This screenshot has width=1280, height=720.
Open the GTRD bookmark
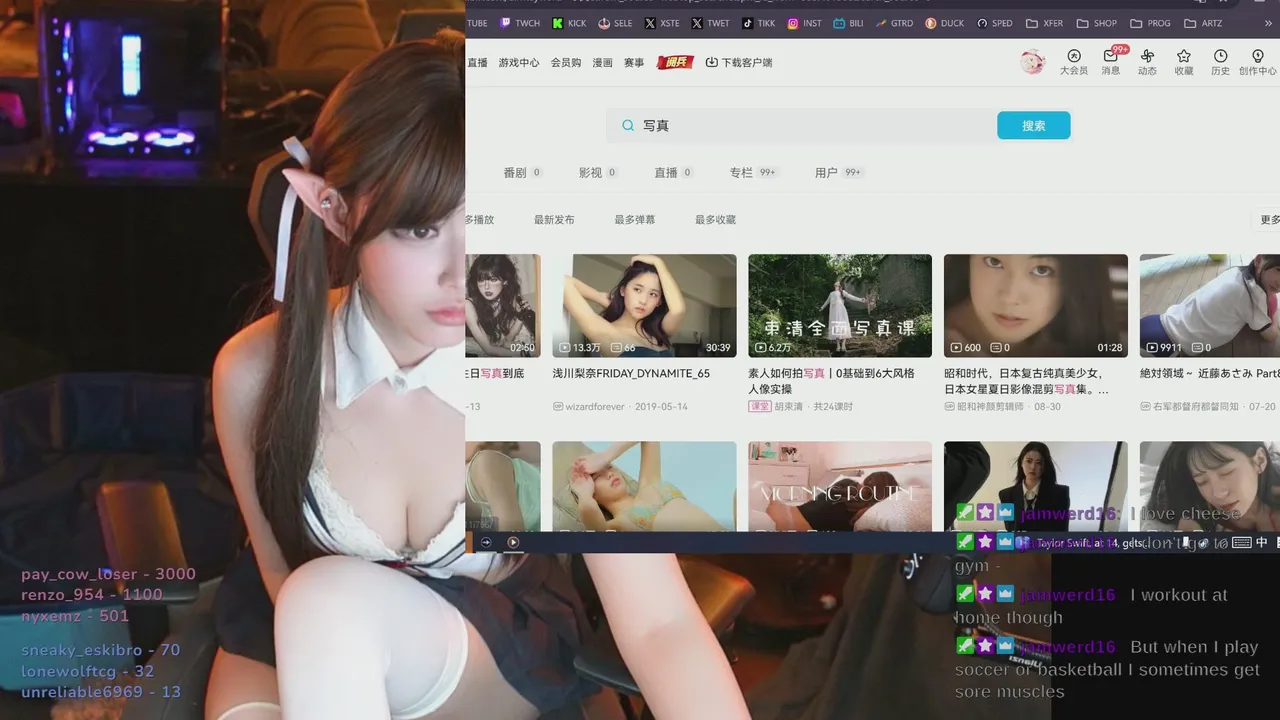(893, 23)
